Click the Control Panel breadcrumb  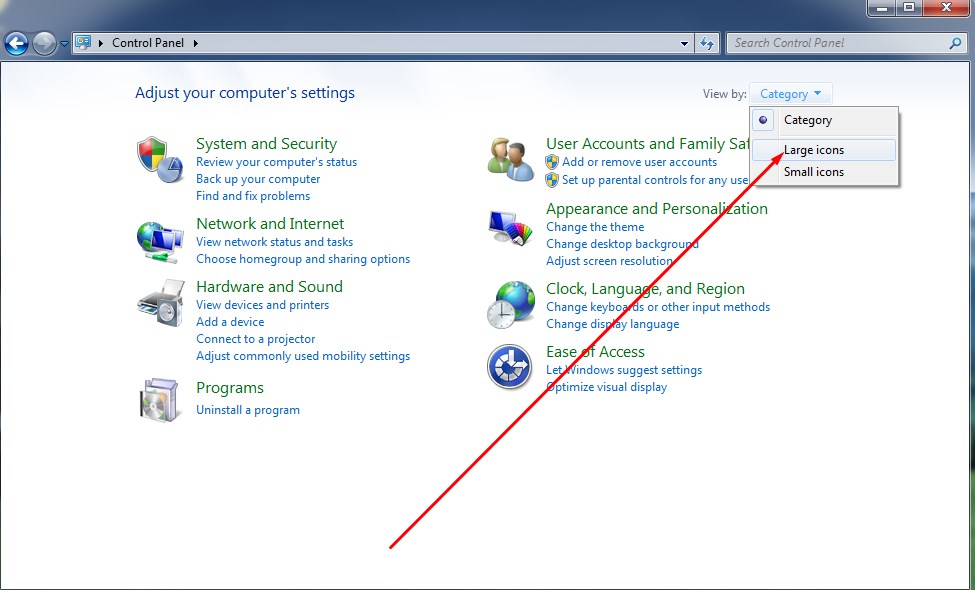(148, 43)
